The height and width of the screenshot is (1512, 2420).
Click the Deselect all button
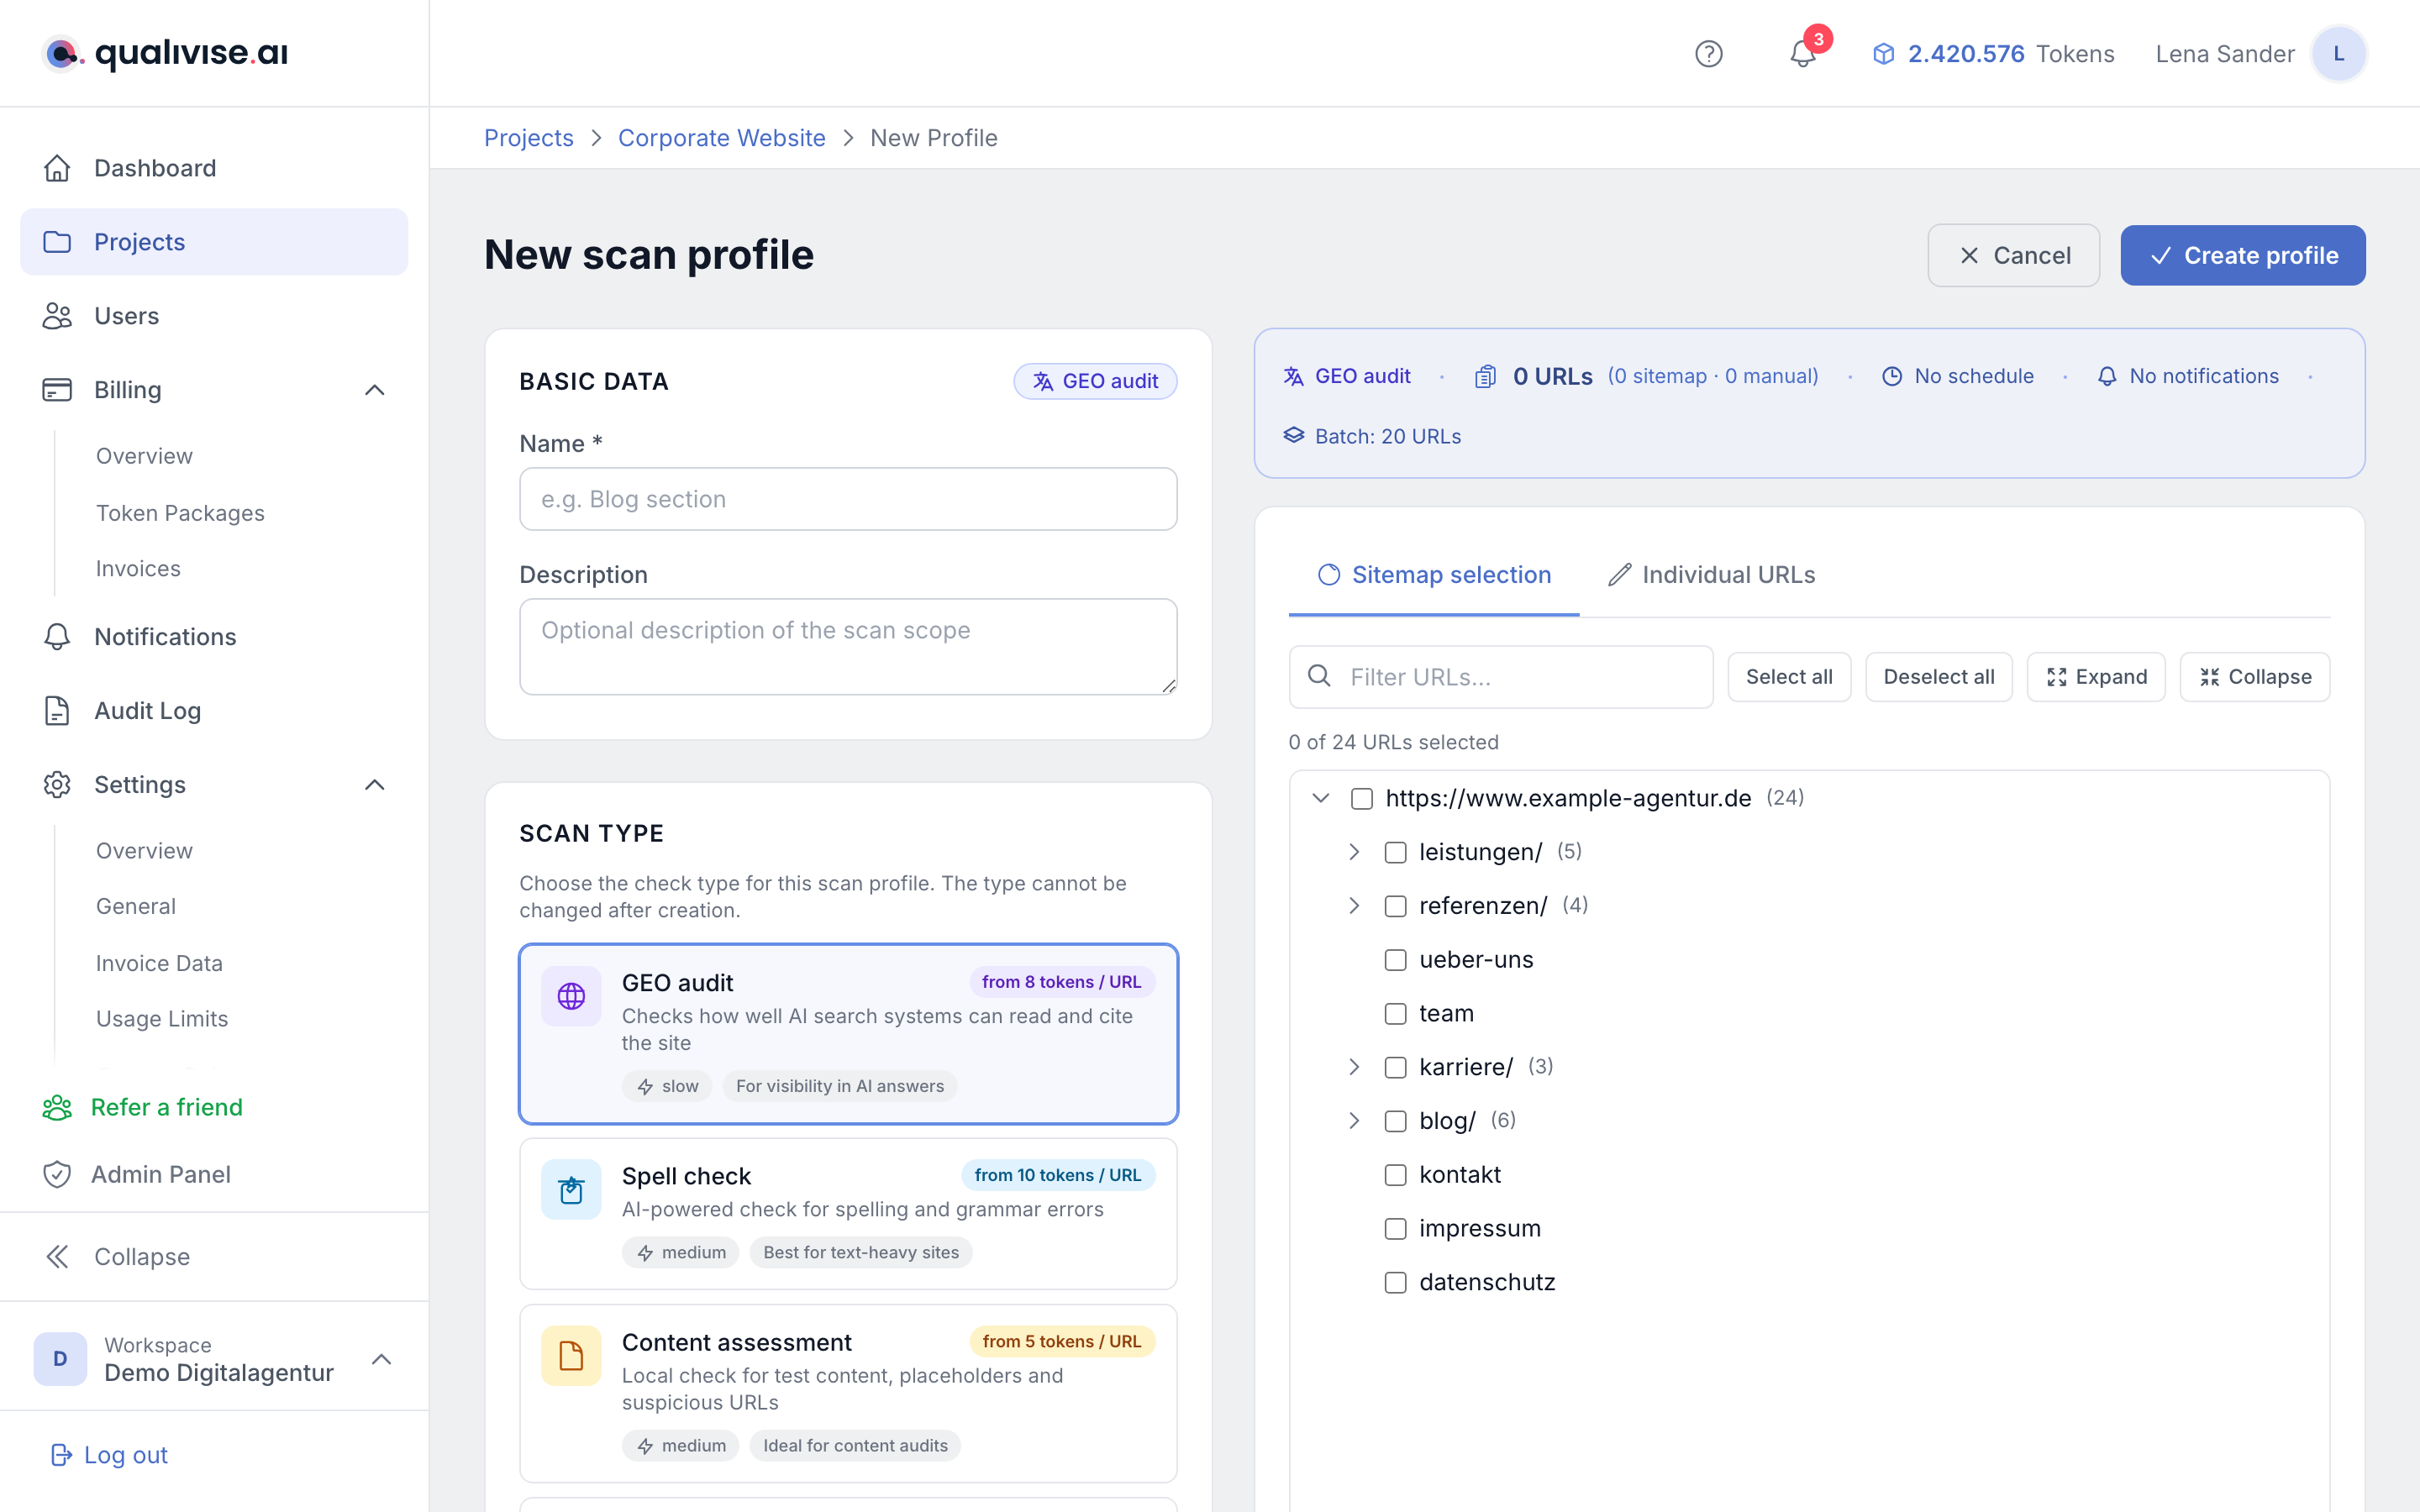pos(1938,677)
